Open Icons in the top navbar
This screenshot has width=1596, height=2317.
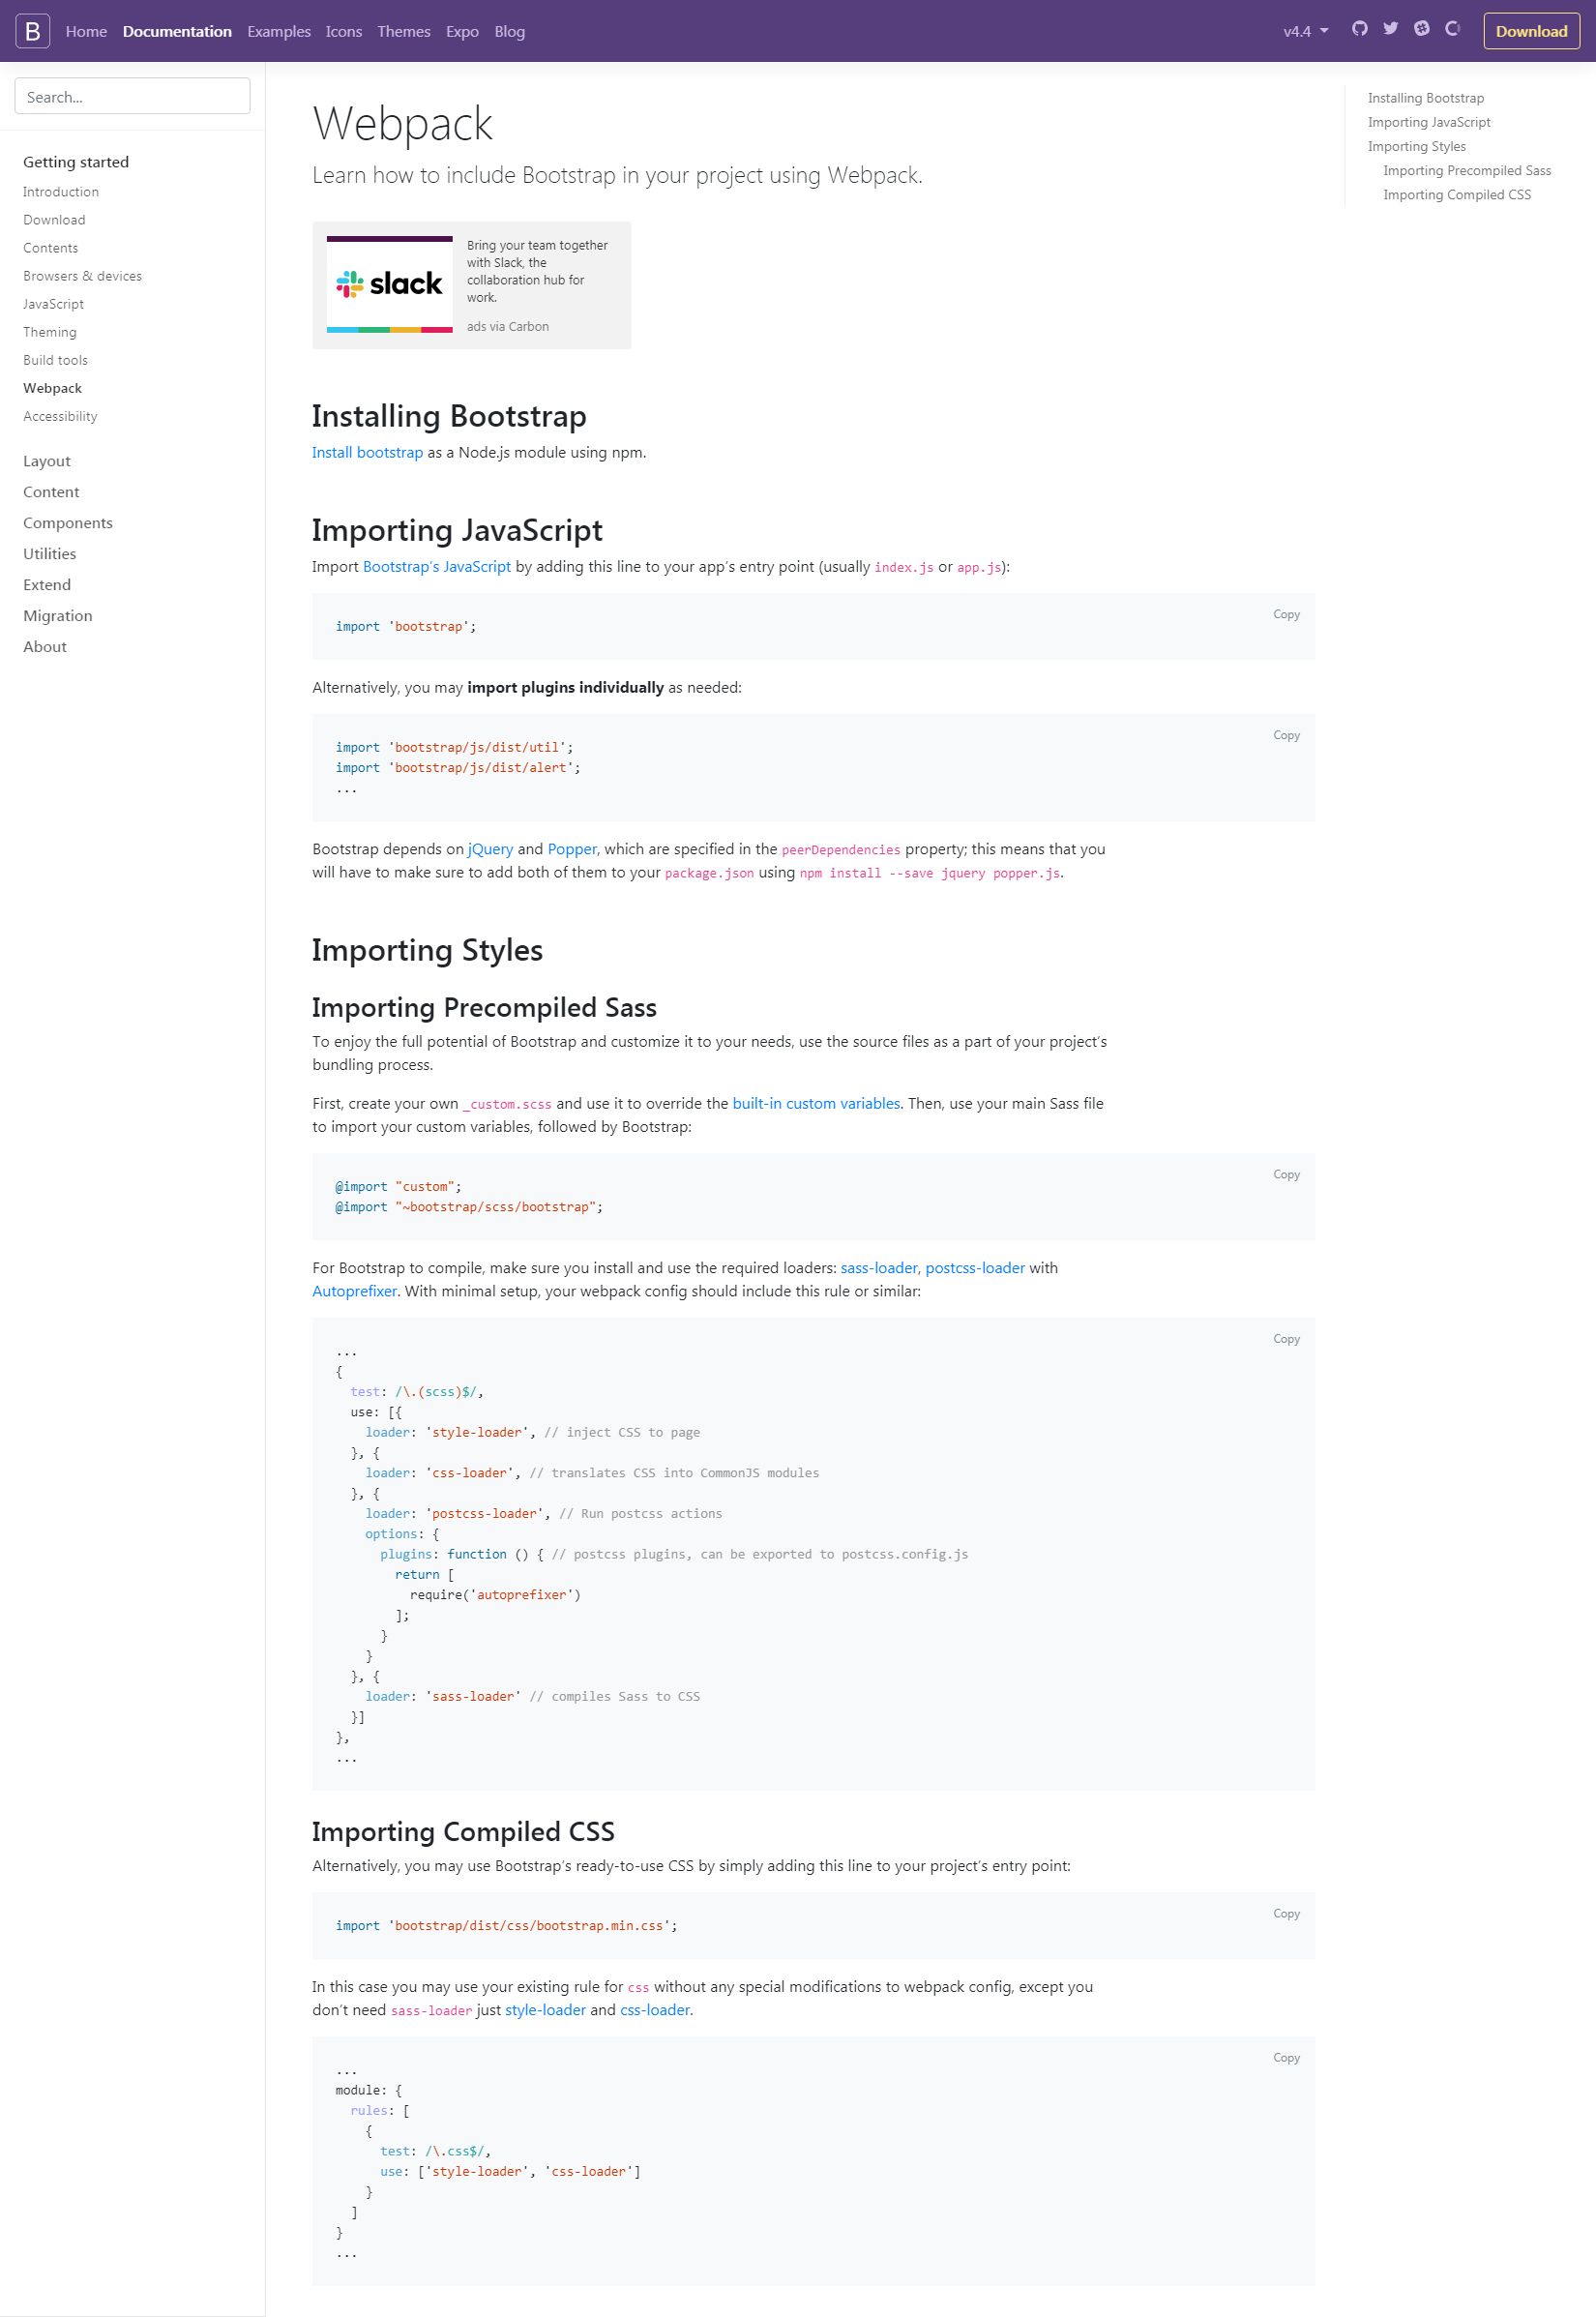[344, 31]
